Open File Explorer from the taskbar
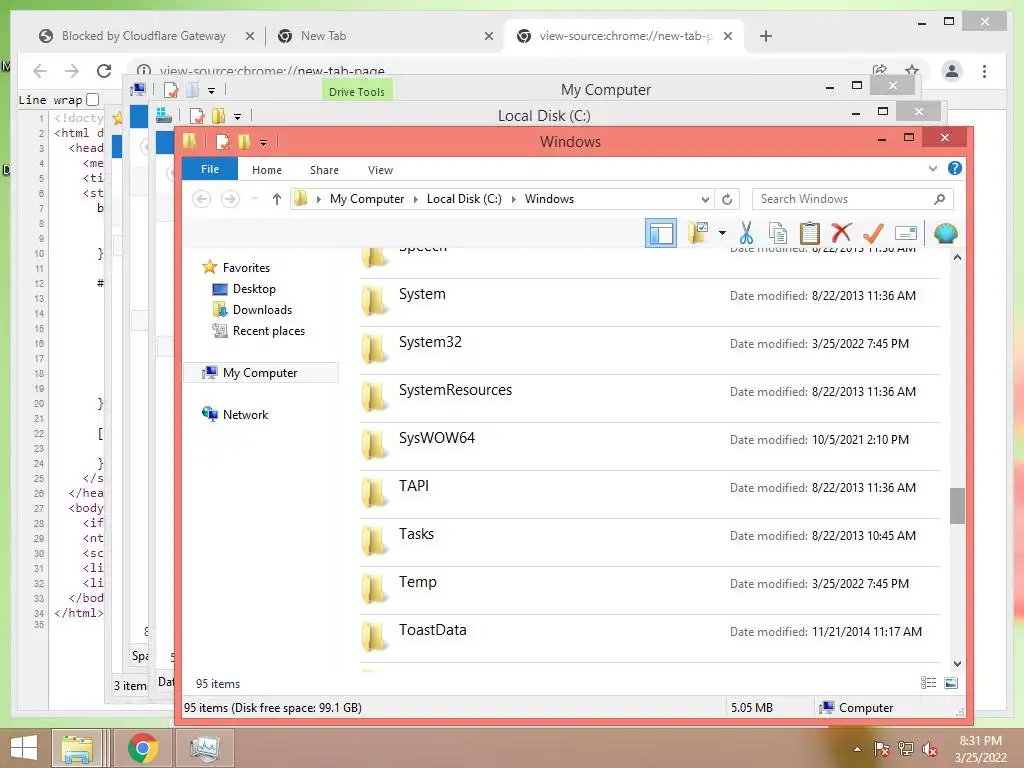 pyautogui.click(x=77, y=748)
